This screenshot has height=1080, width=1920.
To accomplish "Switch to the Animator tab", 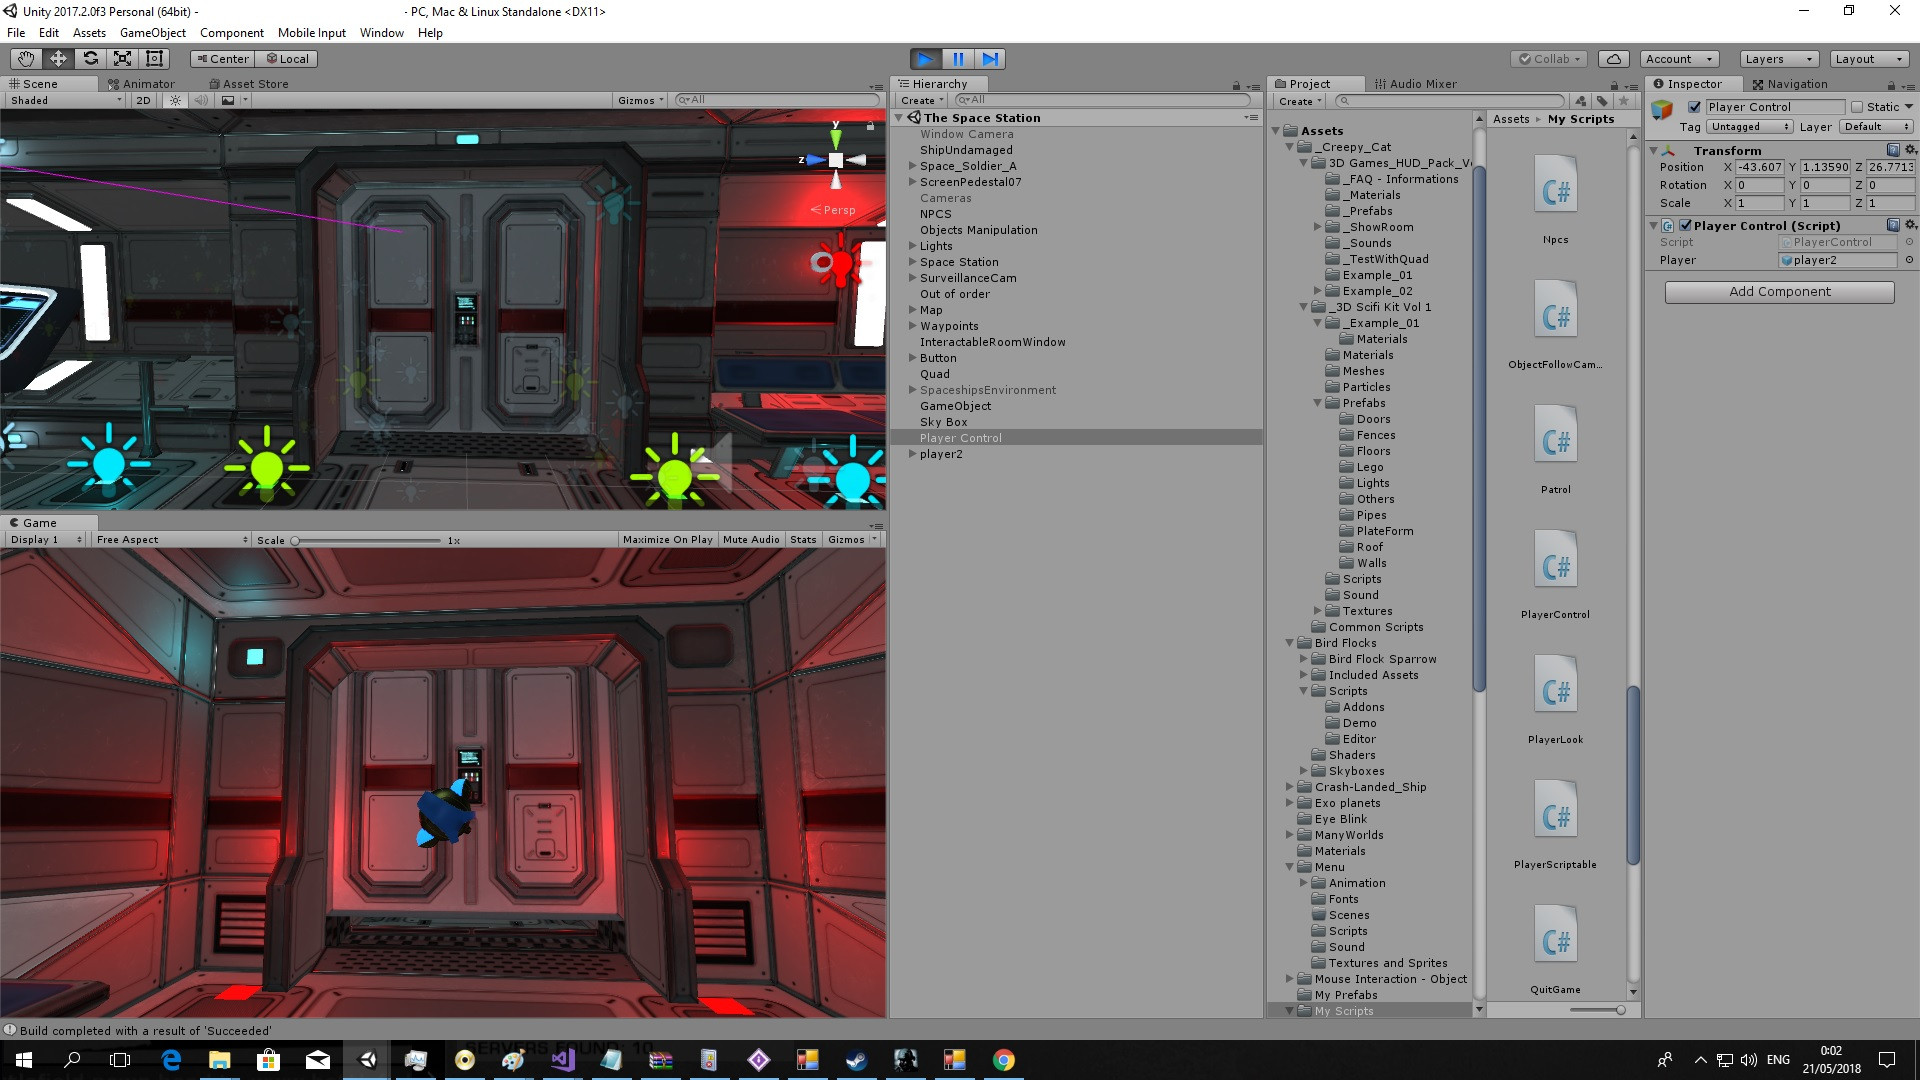I will click(147, 84).
